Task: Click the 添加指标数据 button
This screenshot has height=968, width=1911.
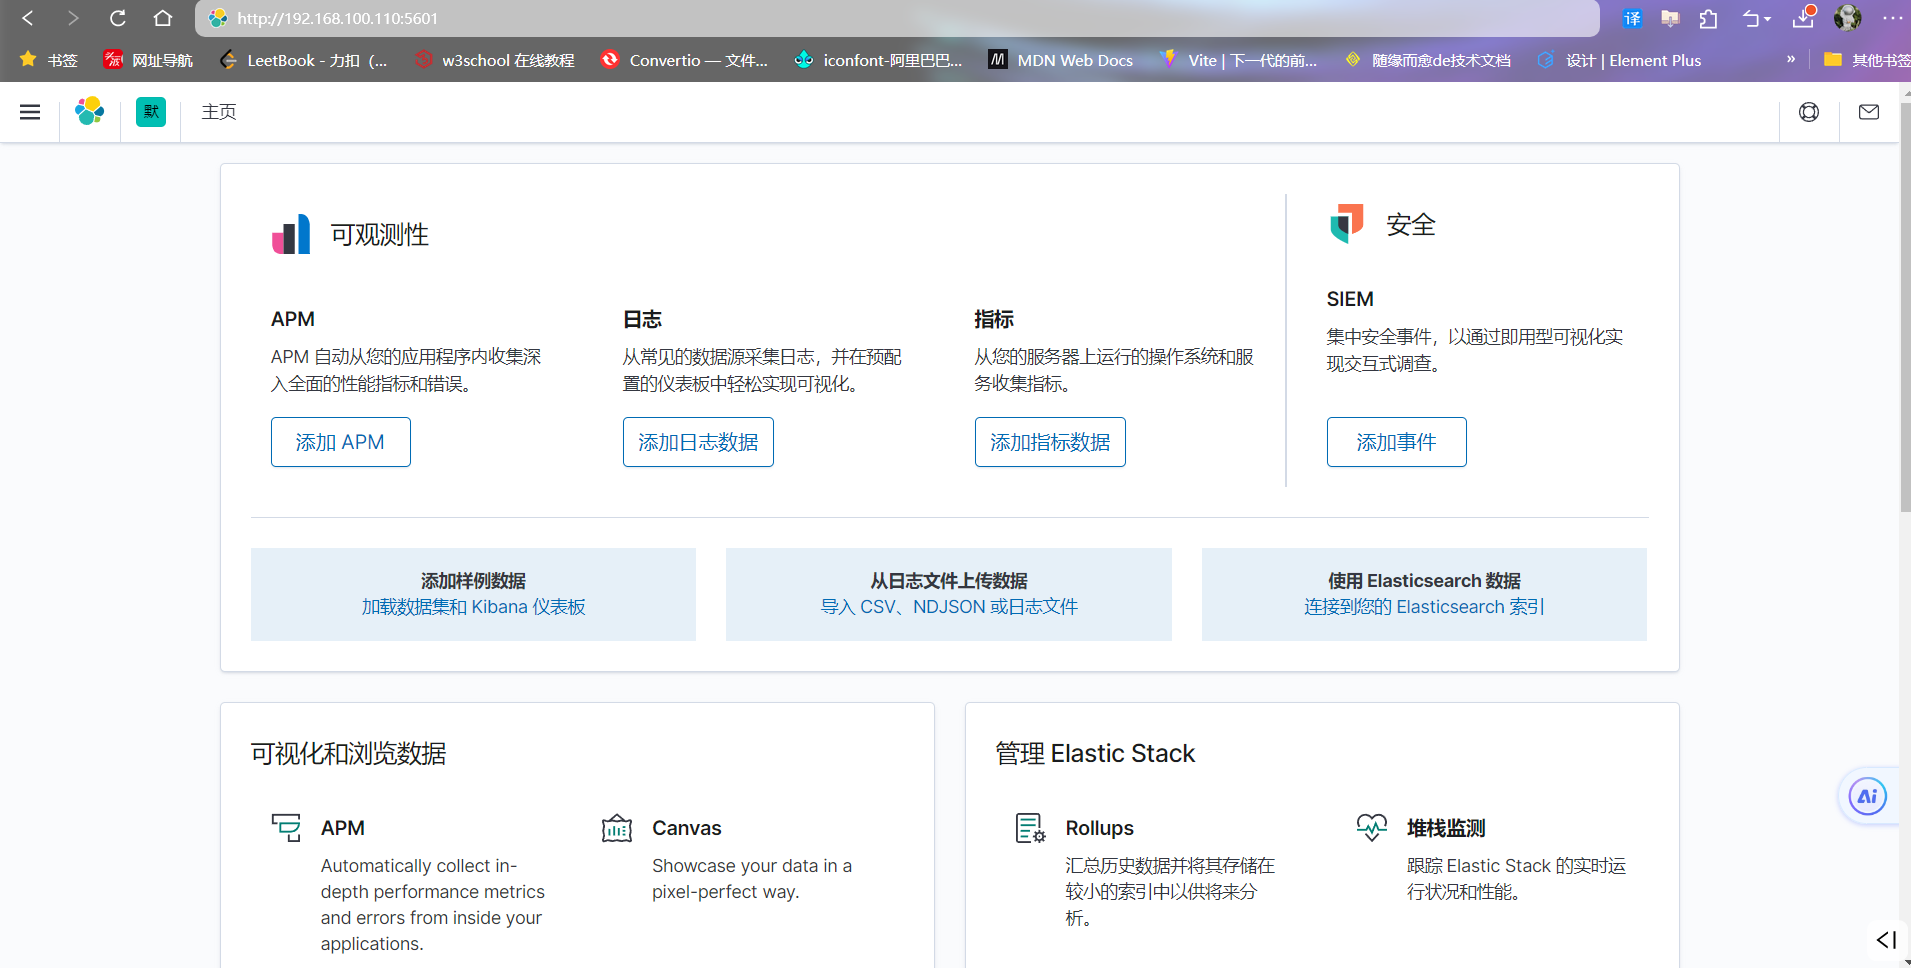Action: [1050, 442]
